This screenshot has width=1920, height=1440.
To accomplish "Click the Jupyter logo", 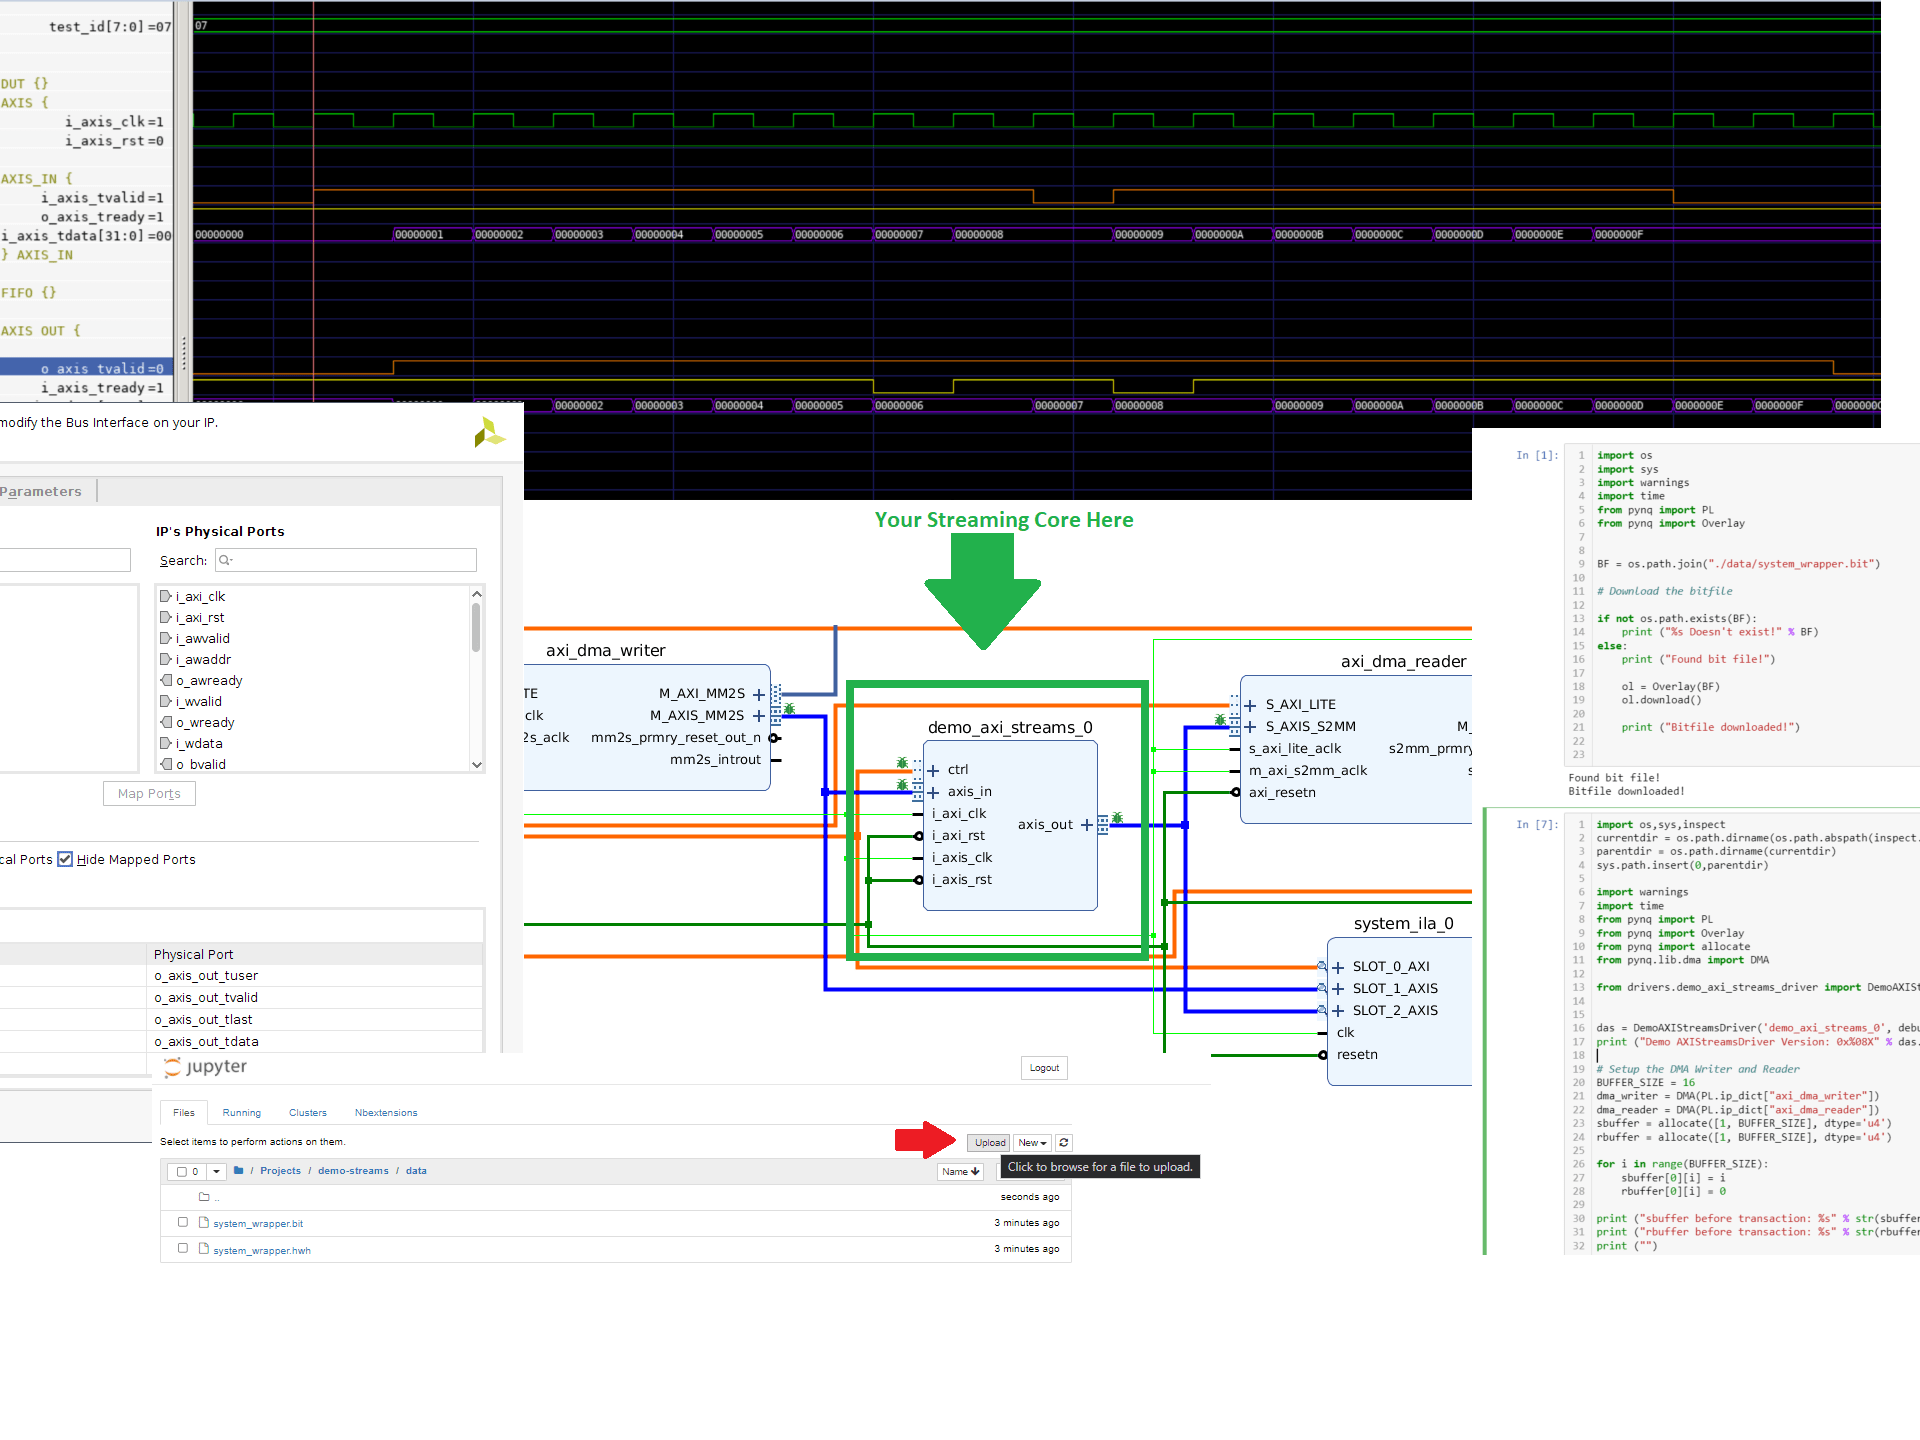I will [x=204, y=1066].
